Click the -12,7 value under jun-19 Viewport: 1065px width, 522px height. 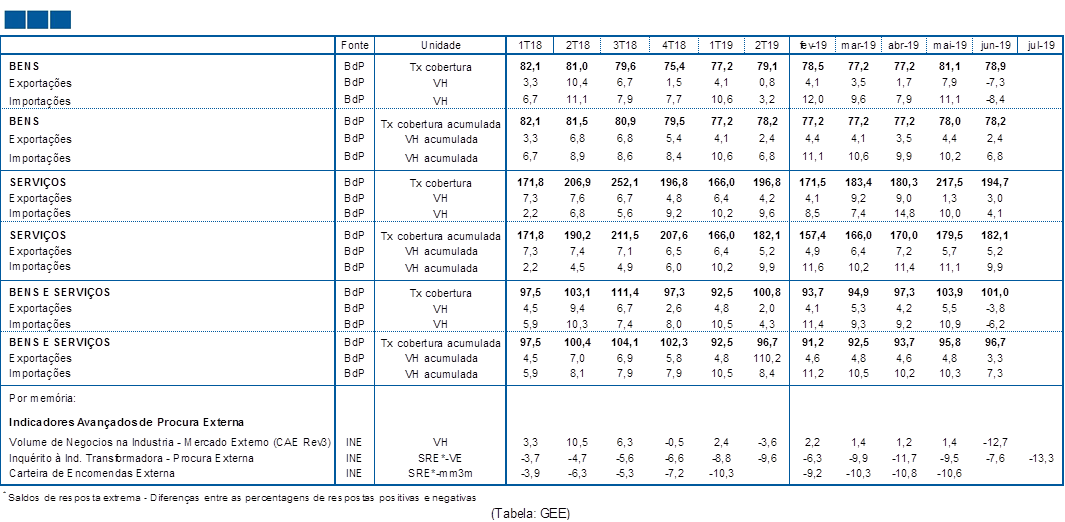click(x=996, y=443)
